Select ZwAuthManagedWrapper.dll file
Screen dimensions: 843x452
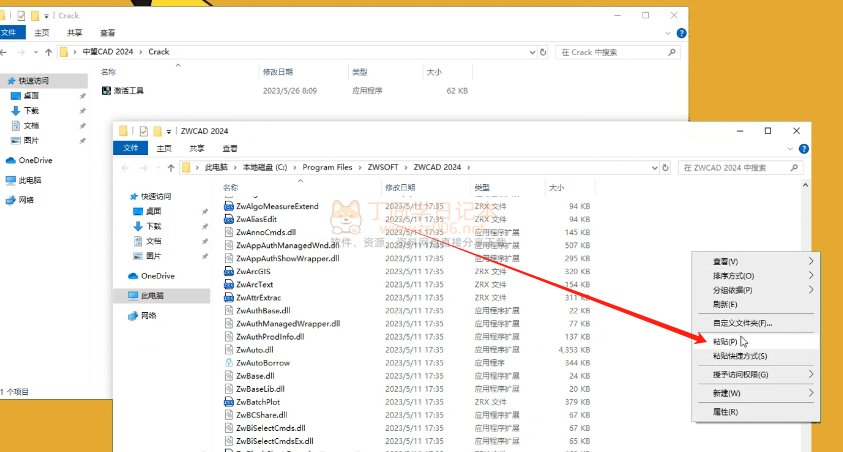(282, 324)
